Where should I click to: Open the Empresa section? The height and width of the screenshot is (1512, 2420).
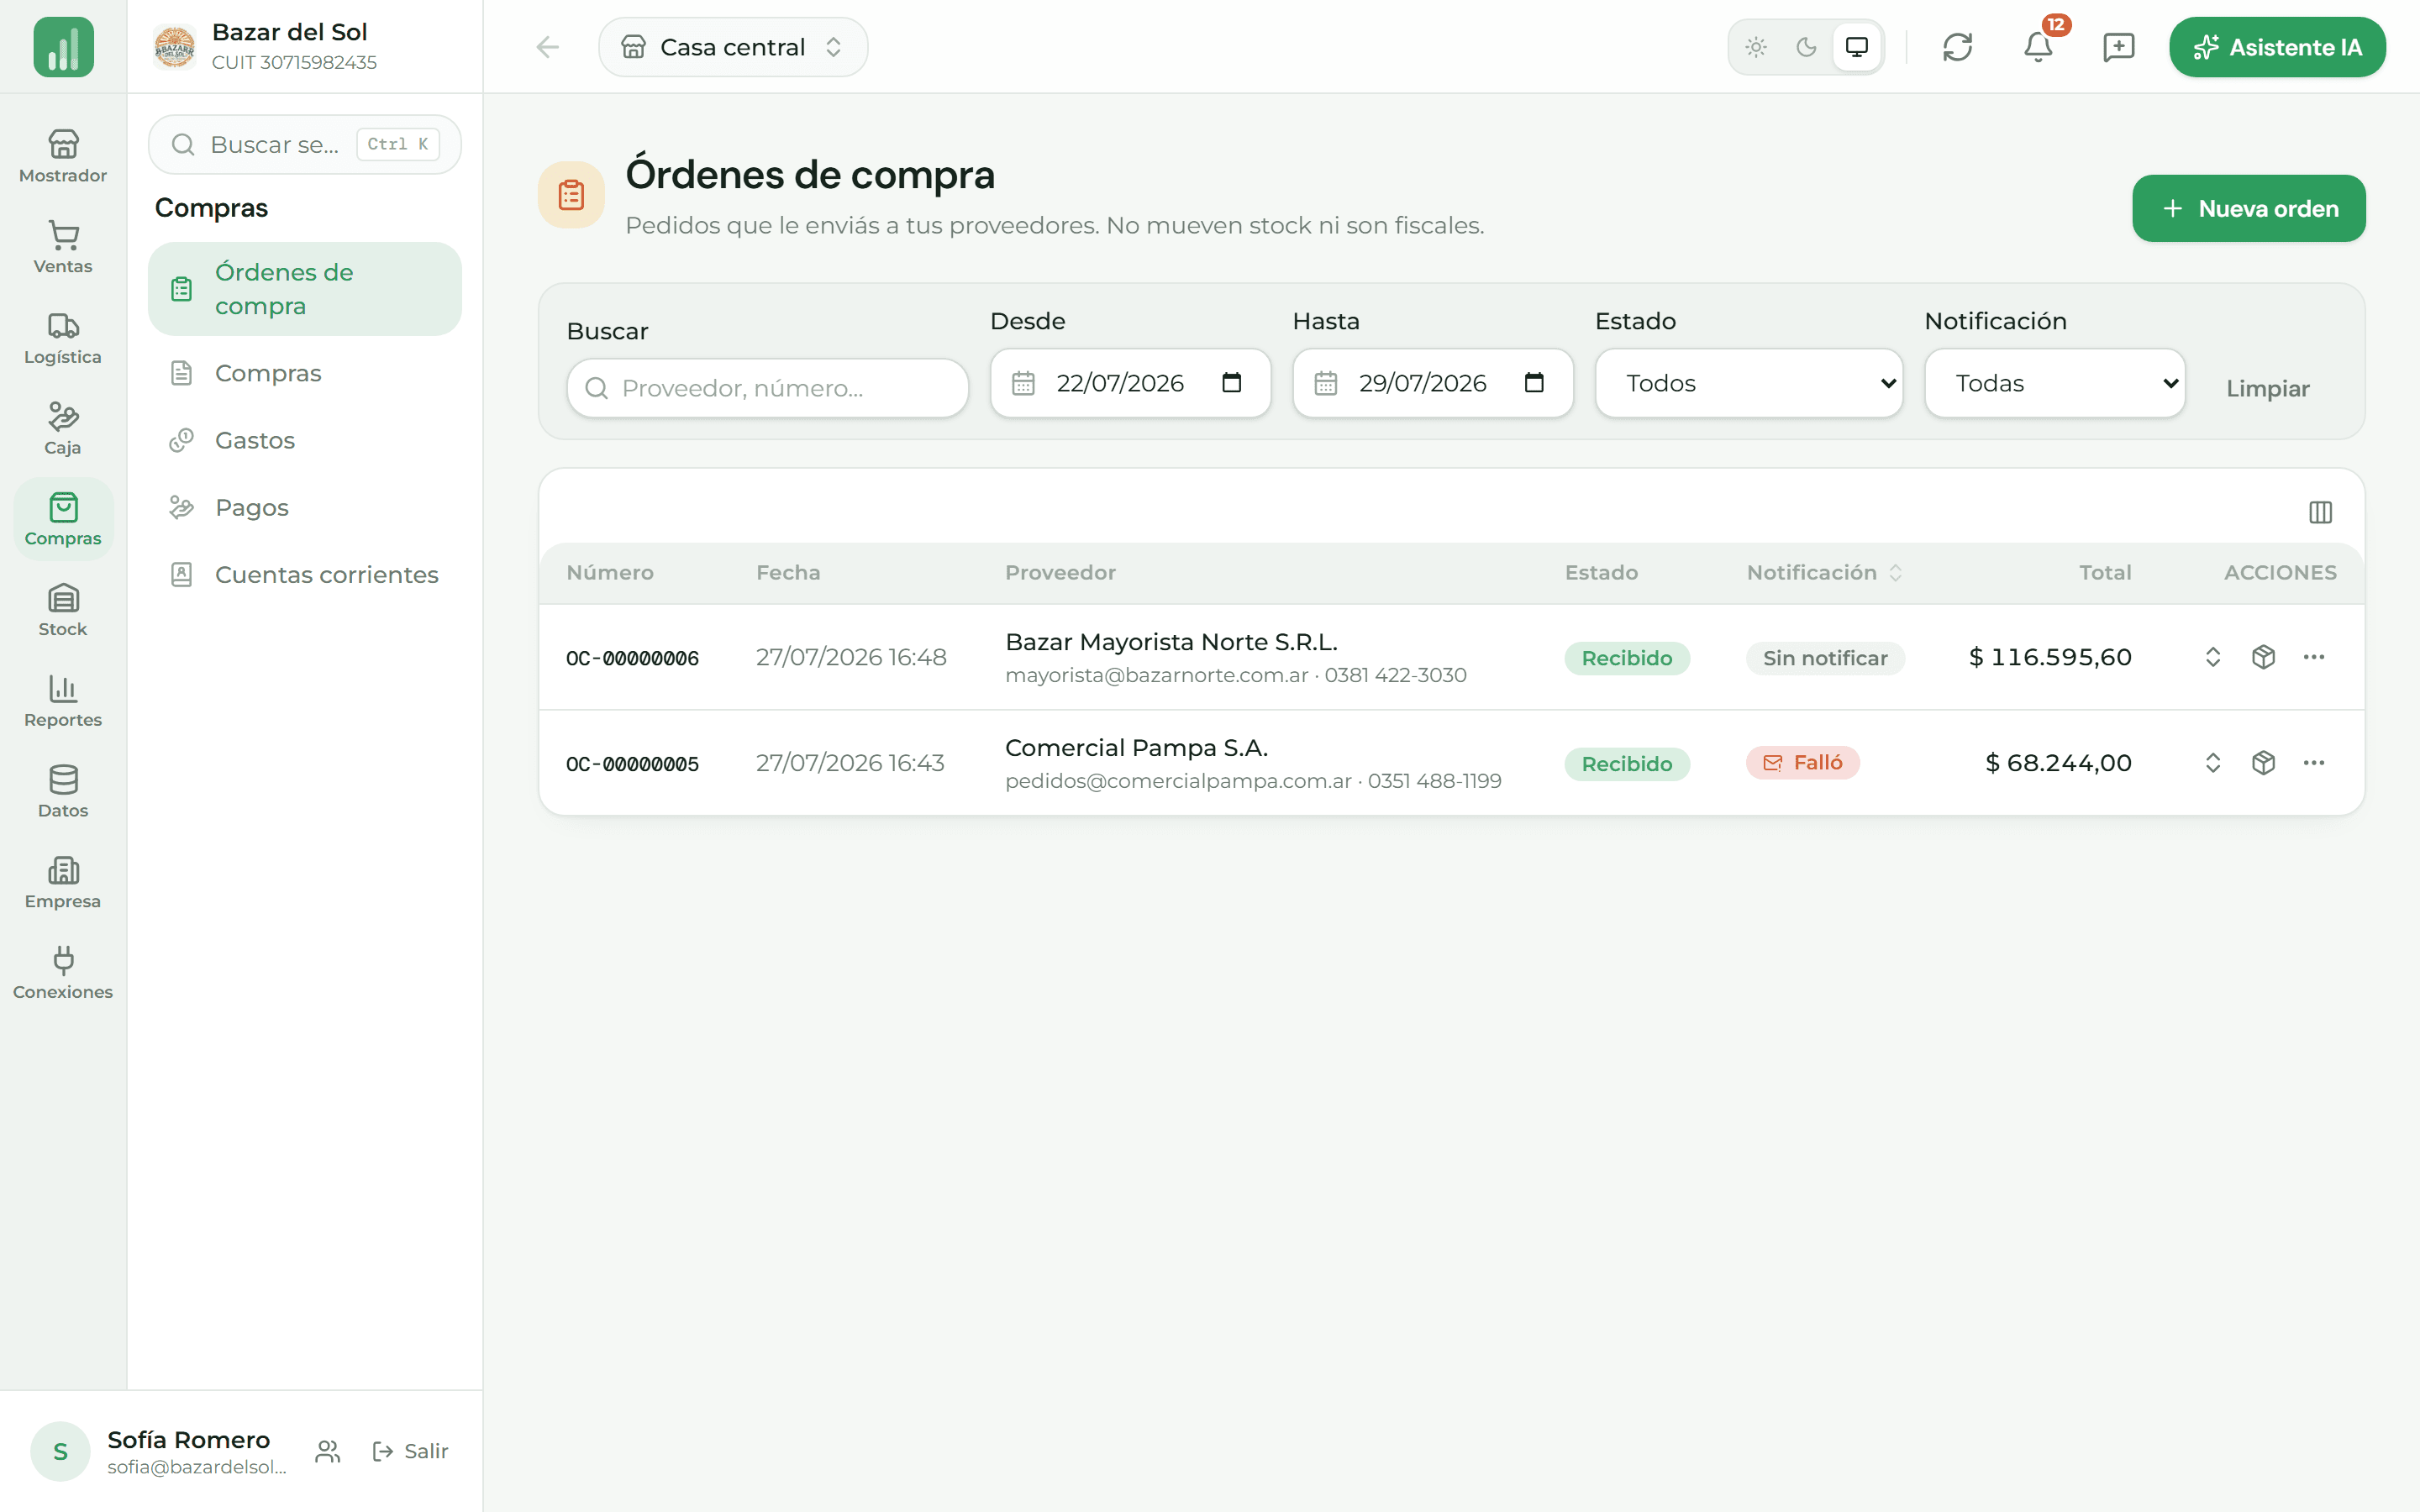63,882
